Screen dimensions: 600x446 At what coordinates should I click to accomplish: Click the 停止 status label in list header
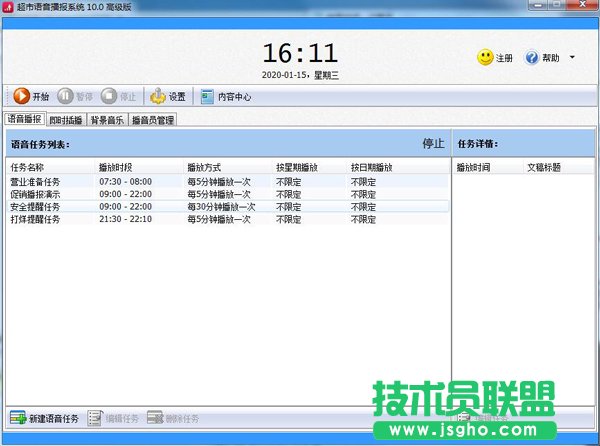[433, 143]
